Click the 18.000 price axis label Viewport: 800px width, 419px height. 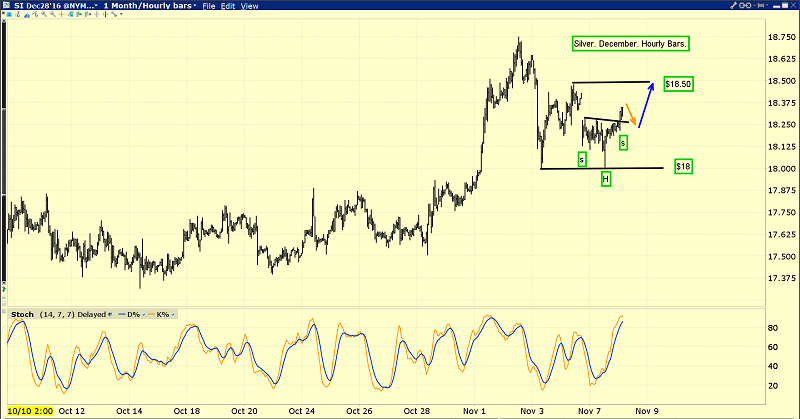781,168
